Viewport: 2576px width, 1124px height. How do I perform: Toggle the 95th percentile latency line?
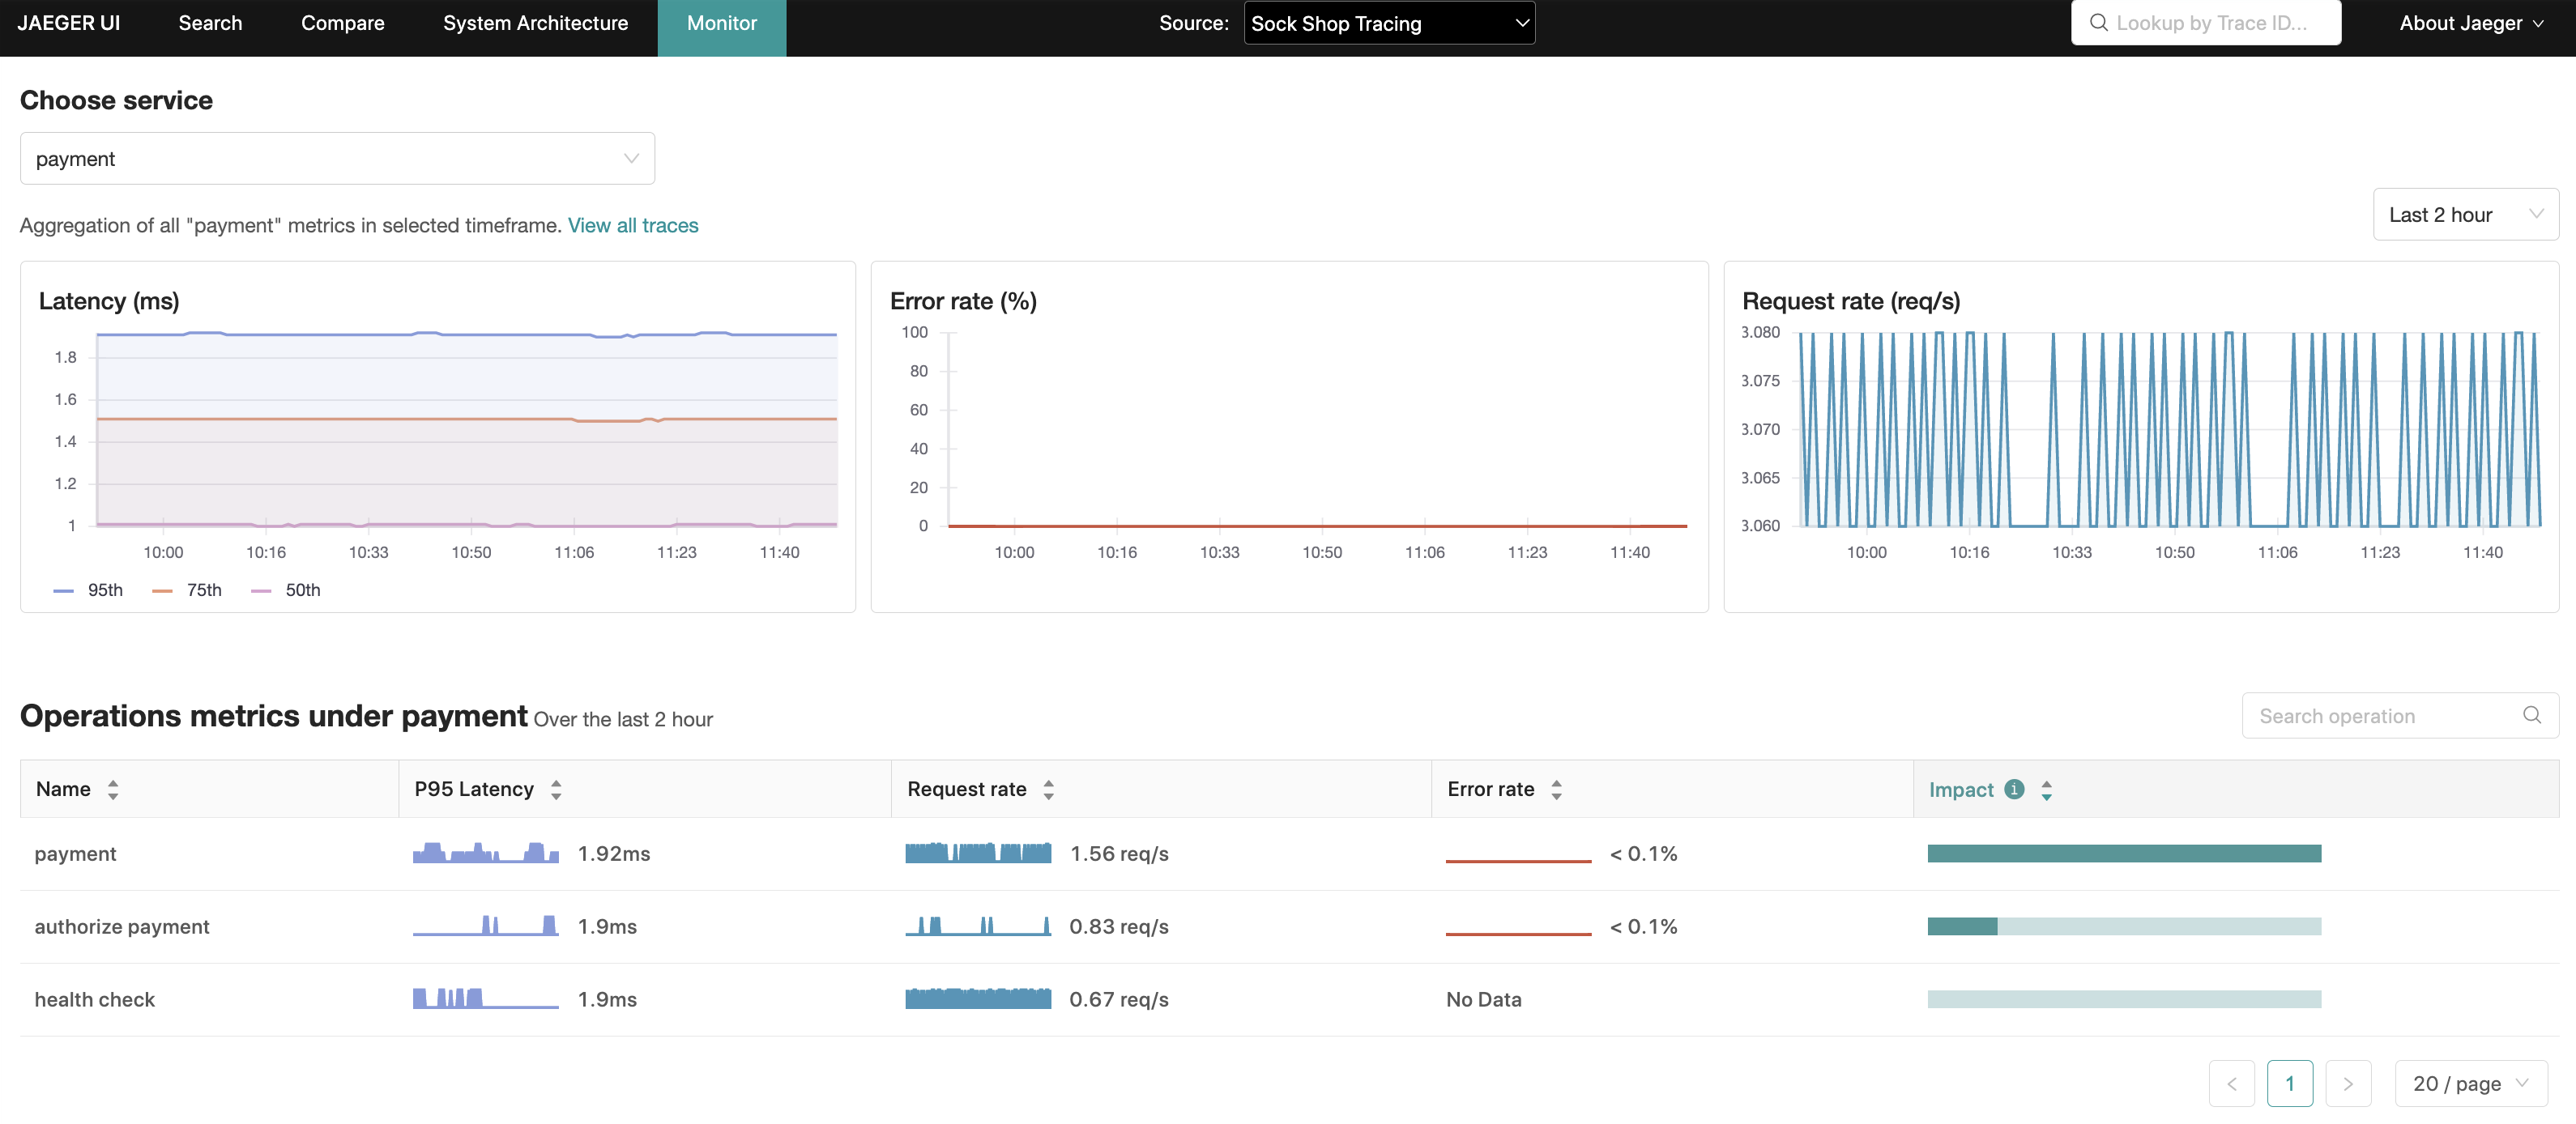88,590
